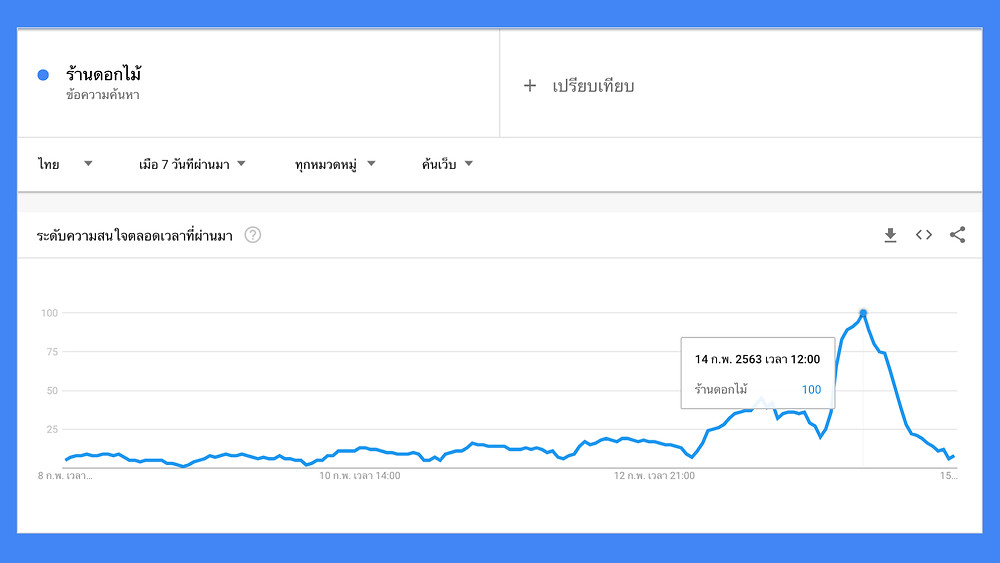Click the peak point at value 100
The image size is (1000, 563).
[863, 313]
